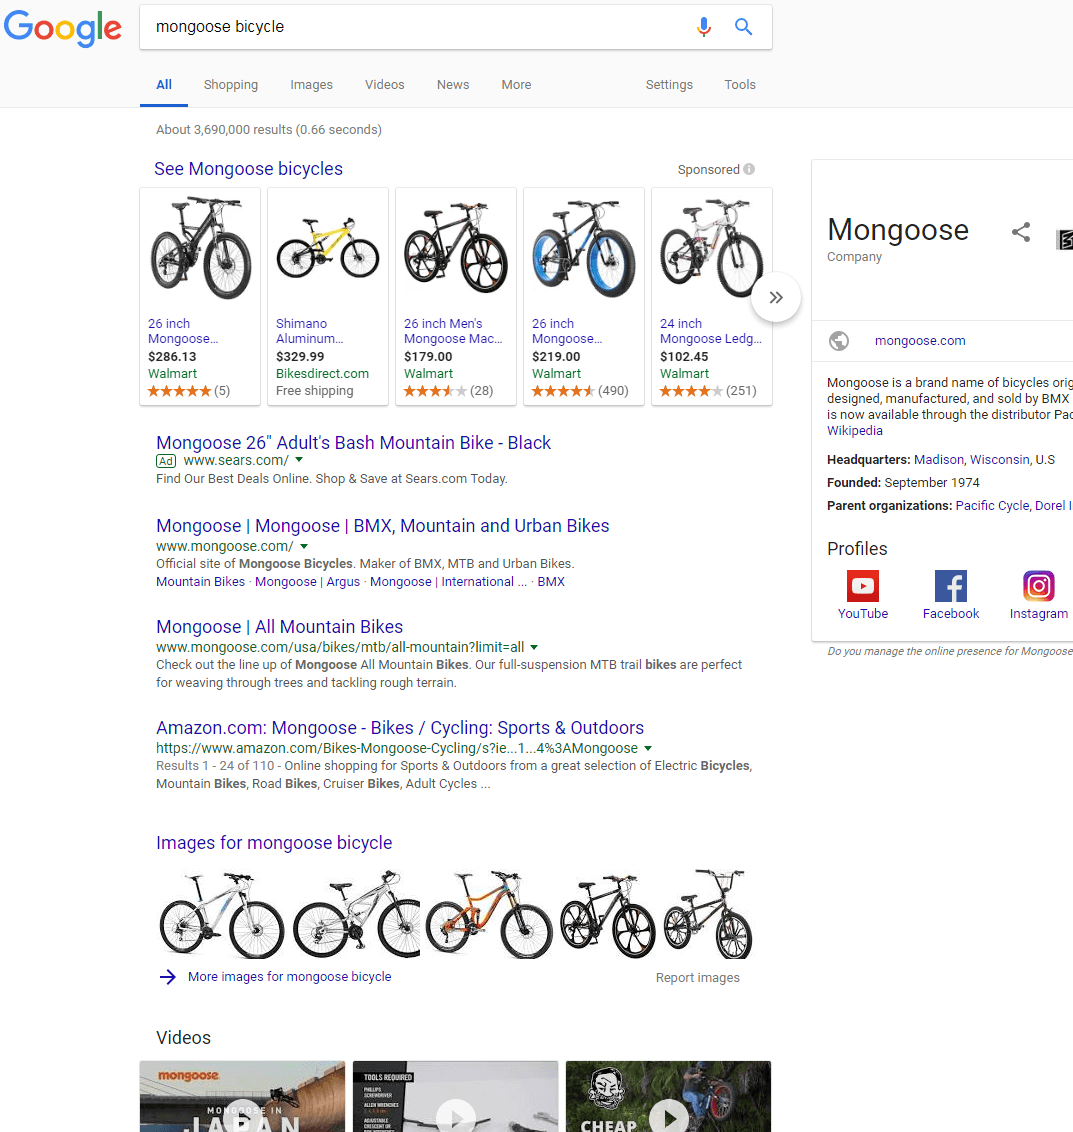Switch to the Shopping tab
This screenshot has height=1132, width=1073.
pos(230,85)
